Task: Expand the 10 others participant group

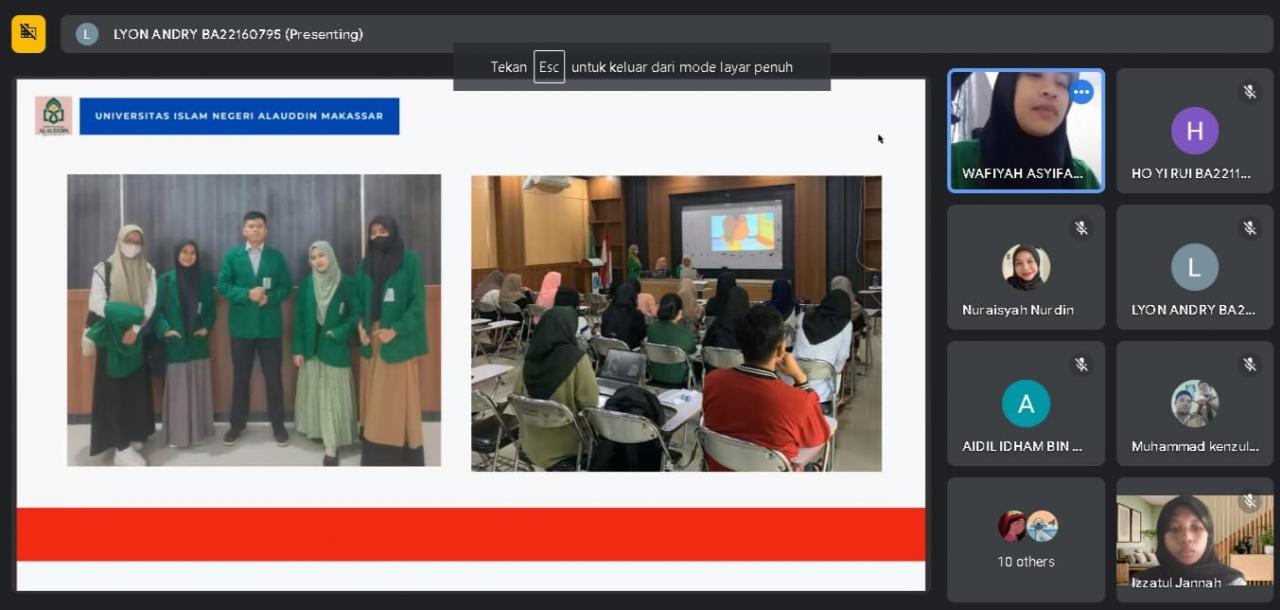Action: [x=1026, y=540]
